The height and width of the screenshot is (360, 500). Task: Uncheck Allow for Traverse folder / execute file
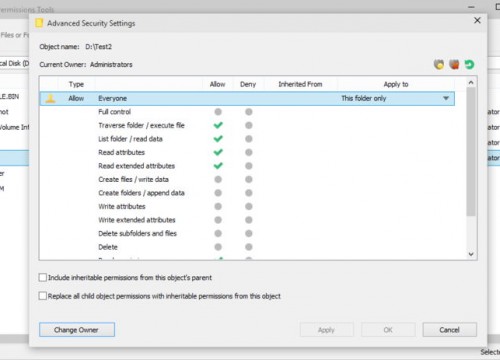point(218,125)
